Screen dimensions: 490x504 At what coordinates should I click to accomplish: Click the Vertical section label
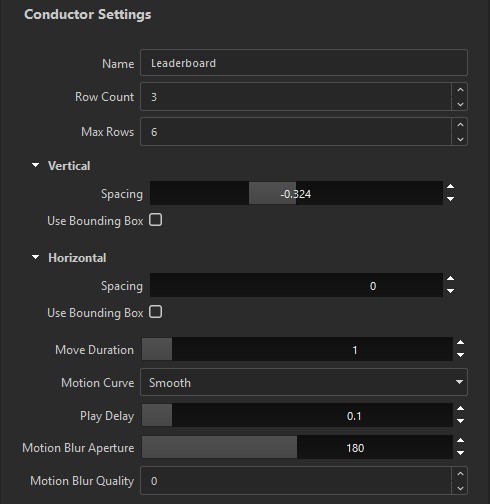(69, 166)
